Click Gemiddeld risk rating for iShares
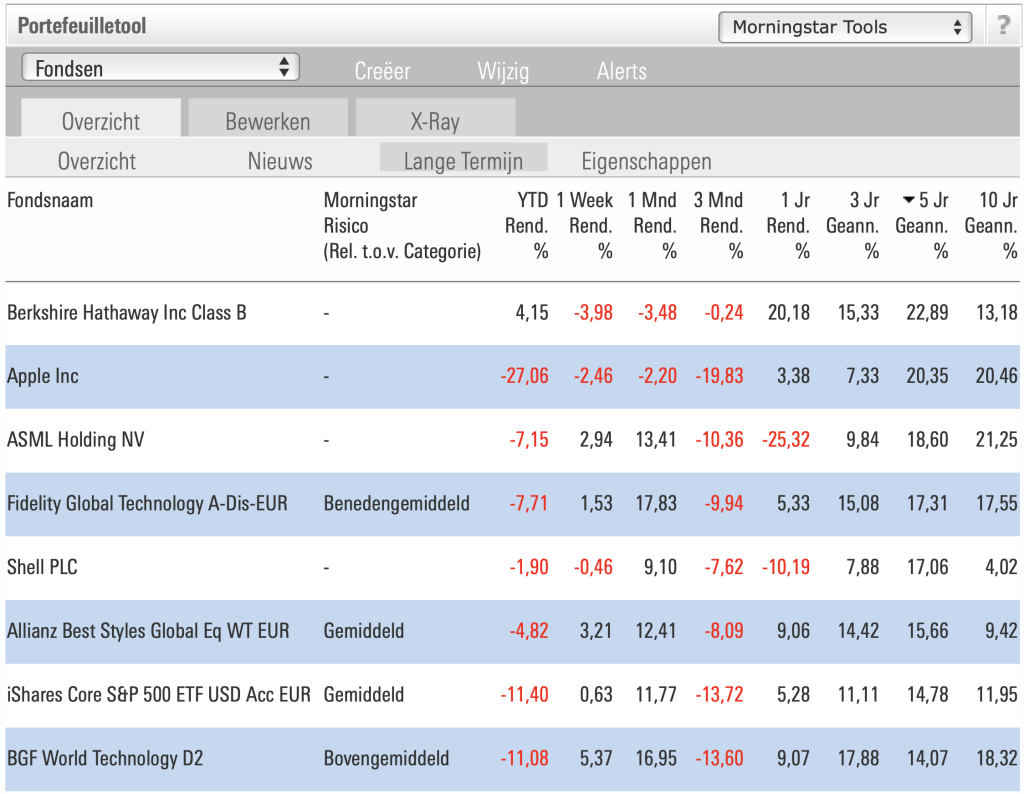The image size is (1024, 794). [x=364, y=694]
